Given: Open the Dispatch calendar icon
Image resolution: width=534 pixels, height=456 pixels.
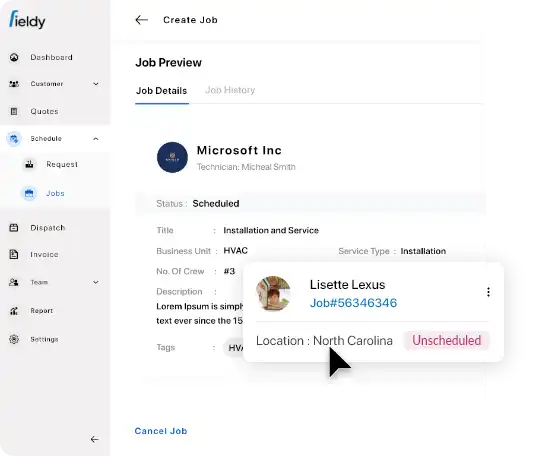Looking at the screenshot, I should 14,227.
